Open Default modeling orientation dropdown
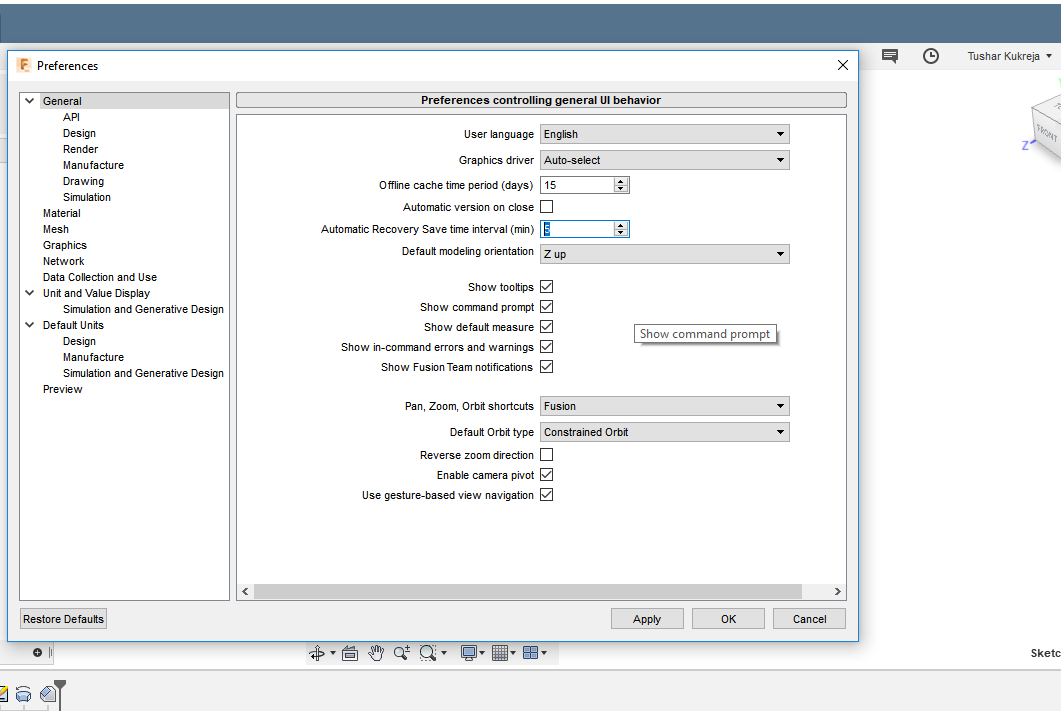 pyautogui.click(x=664, y=254)
